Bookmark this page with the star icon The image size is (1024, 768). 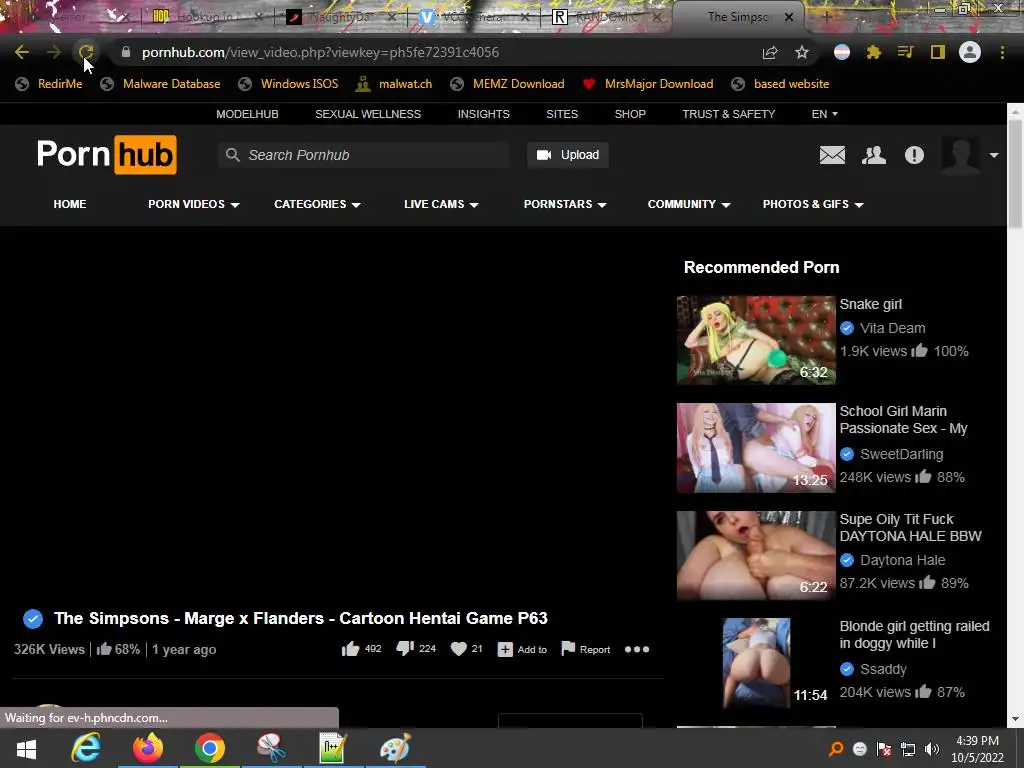(802, 52)
